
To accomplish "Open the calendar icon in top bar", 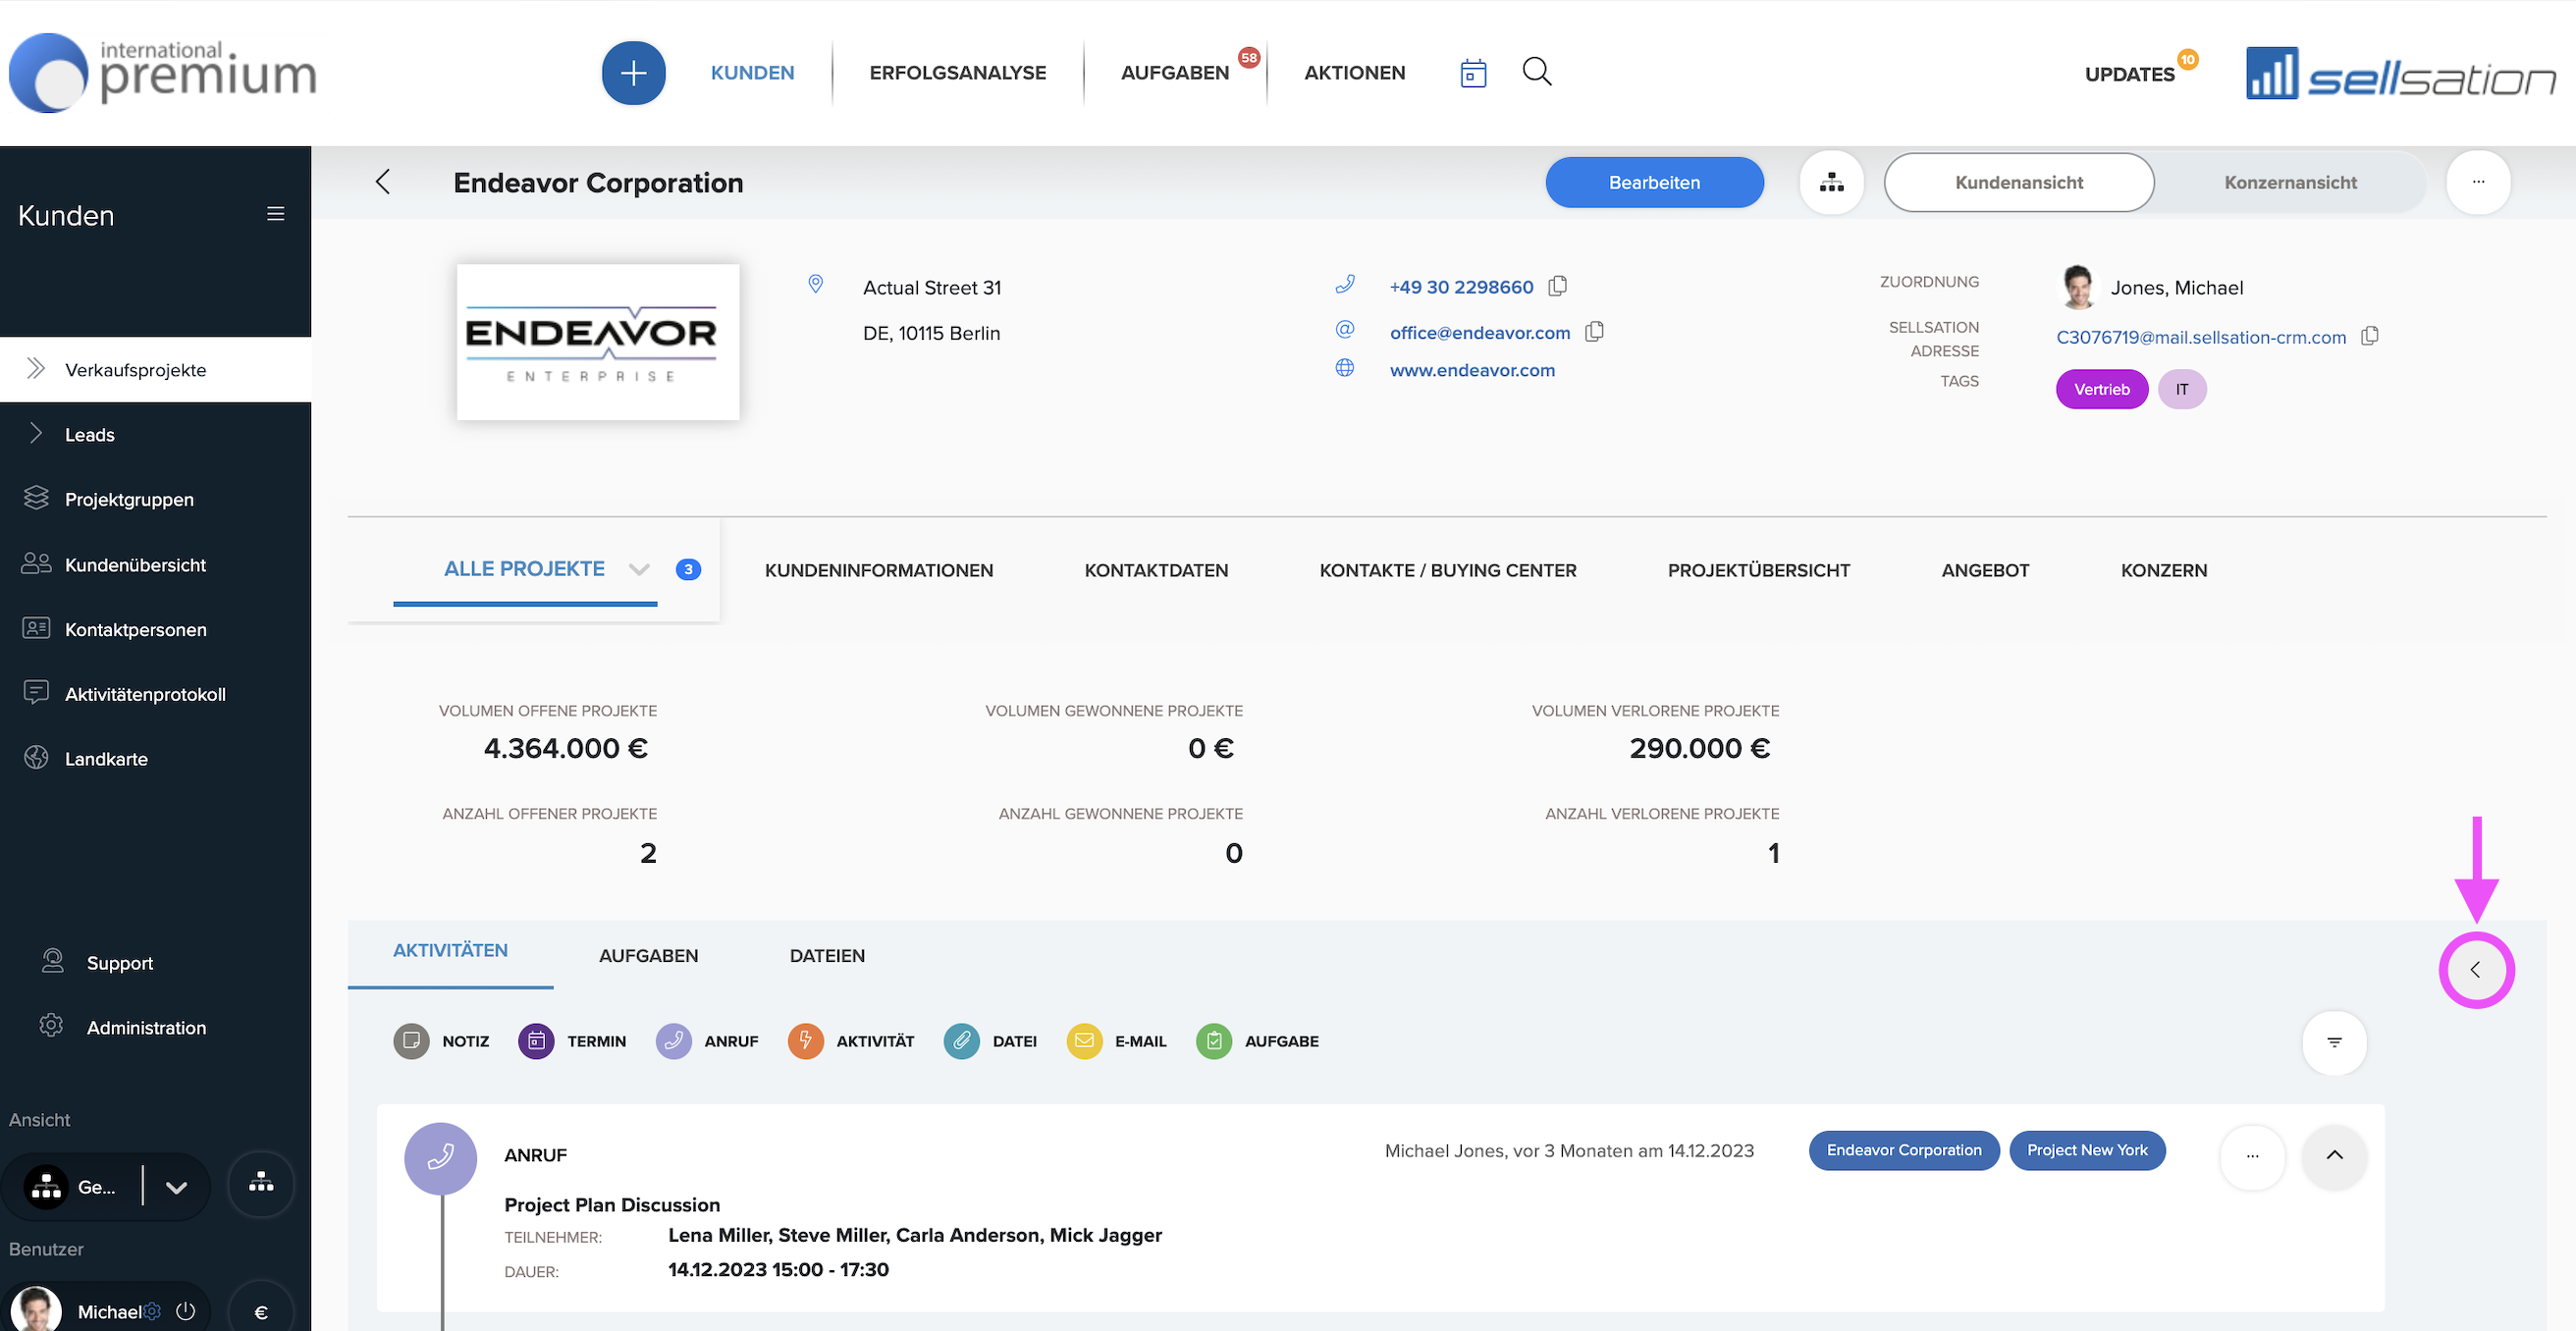I will 1473,73.
